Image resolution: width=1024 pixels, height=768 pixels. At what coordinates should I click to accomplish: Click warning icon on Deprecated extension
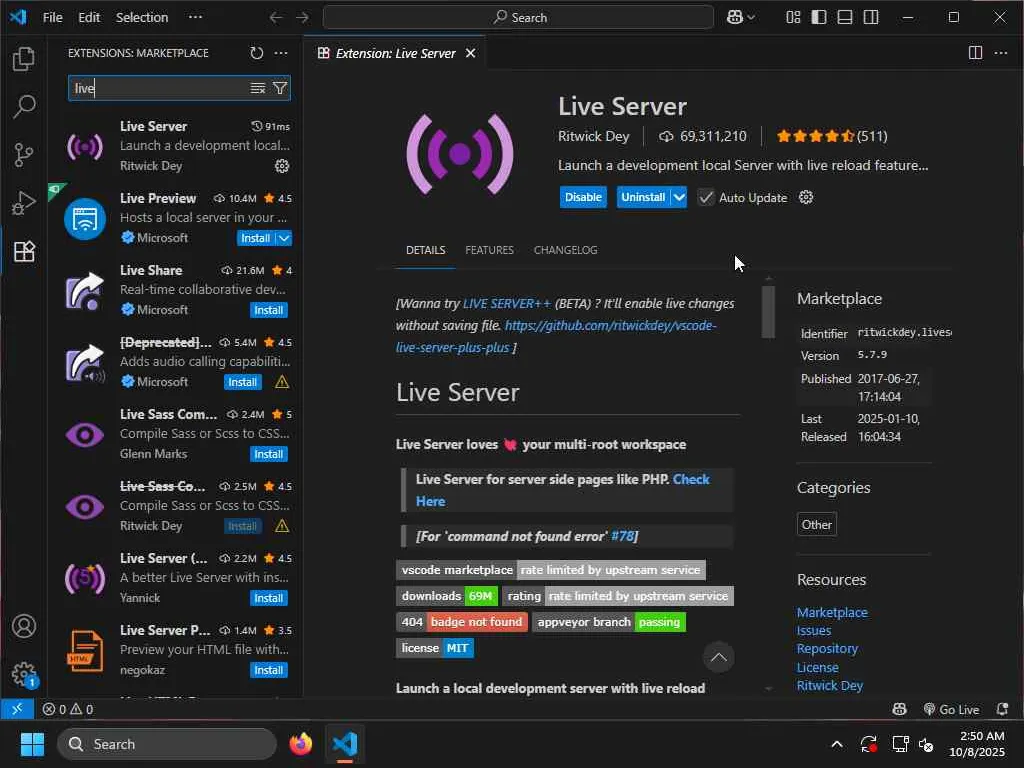[282, 382]
